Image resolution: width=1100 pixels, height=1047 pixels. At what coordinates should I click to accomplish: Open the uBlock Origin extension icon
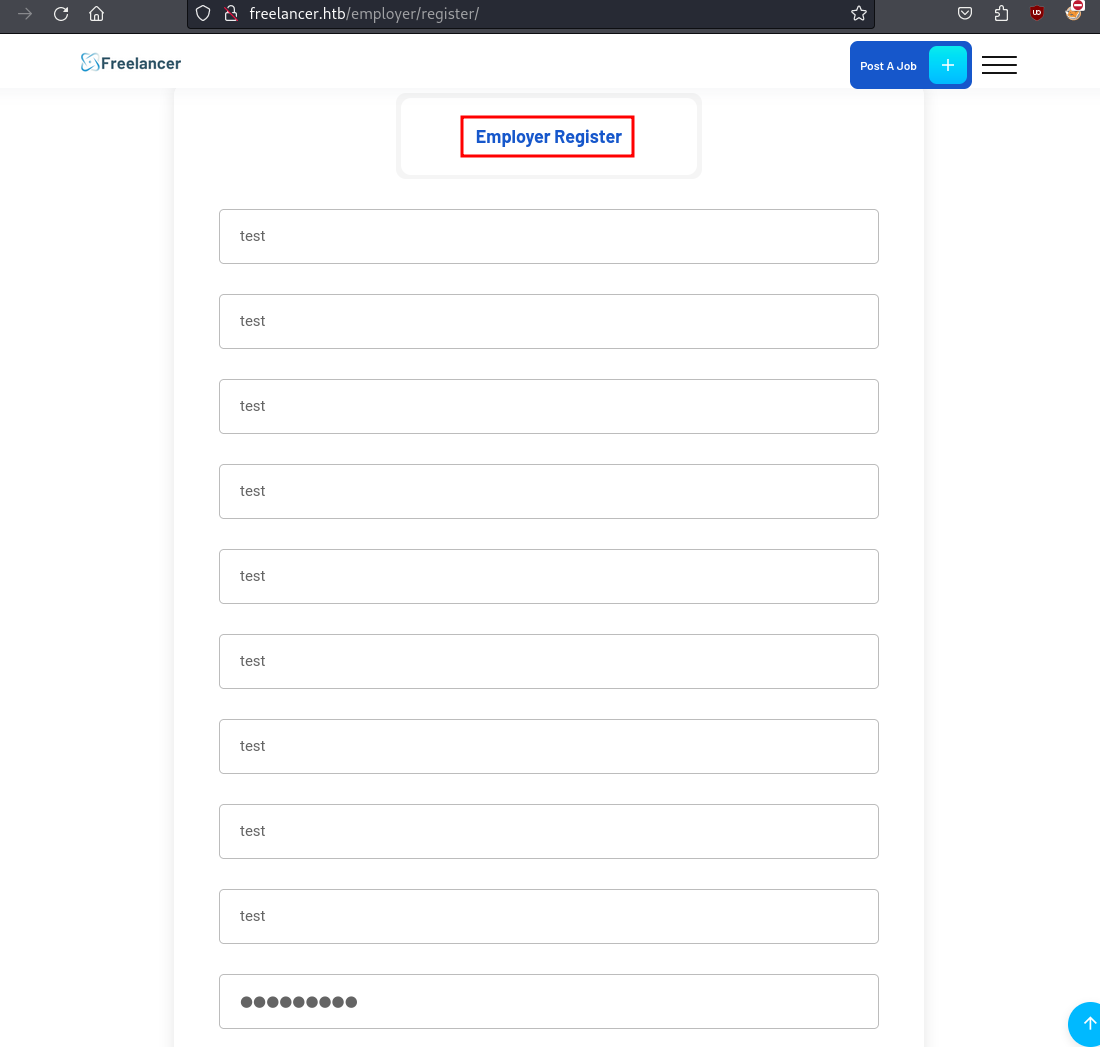1037,14
